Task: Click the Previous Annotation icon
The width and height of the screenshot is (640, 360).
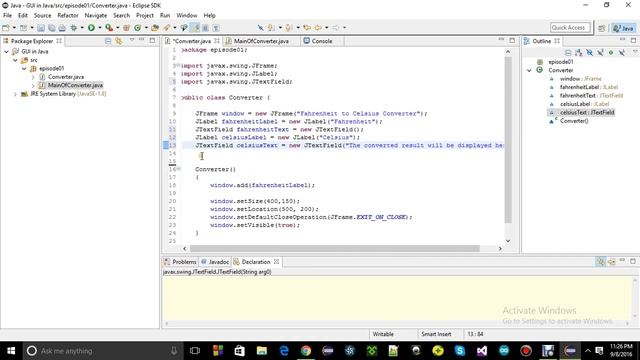Action: point(289,28)
